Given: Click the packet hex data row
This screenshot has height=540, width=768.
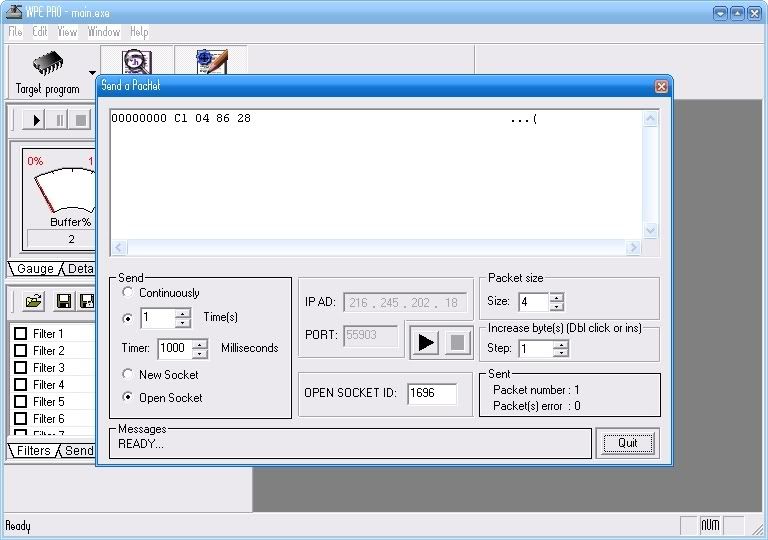Looking at the screenshot, I should (324, 119).
